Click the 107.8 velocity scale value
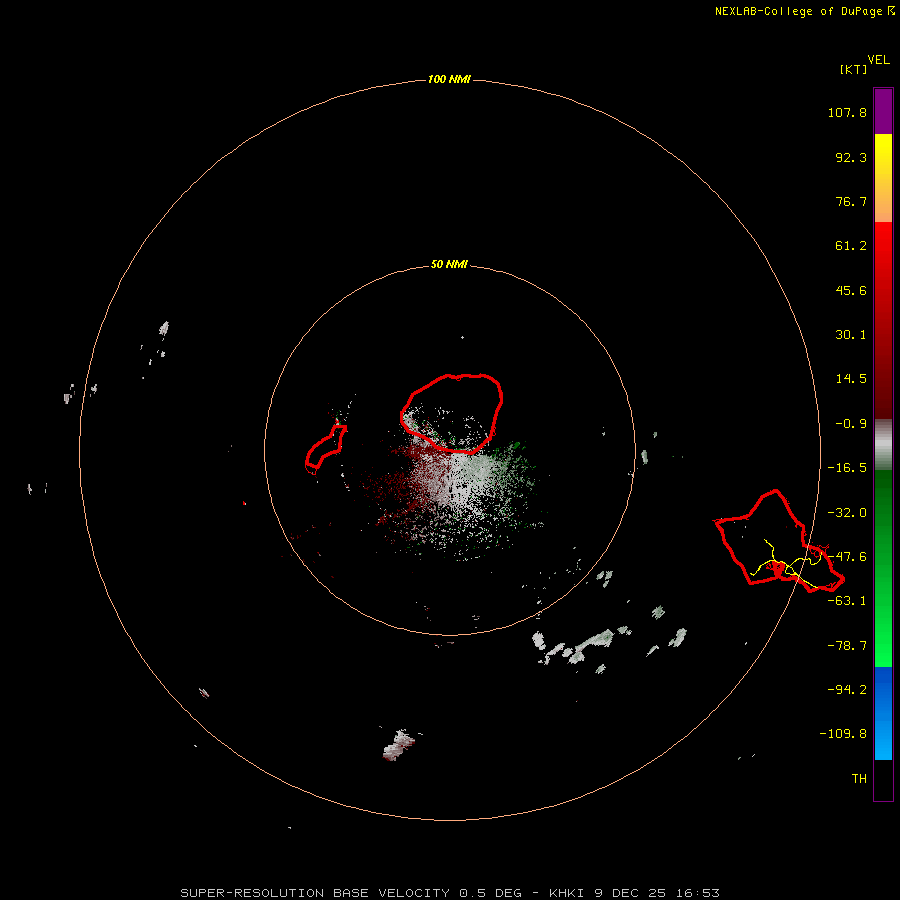 coord(847,112)
